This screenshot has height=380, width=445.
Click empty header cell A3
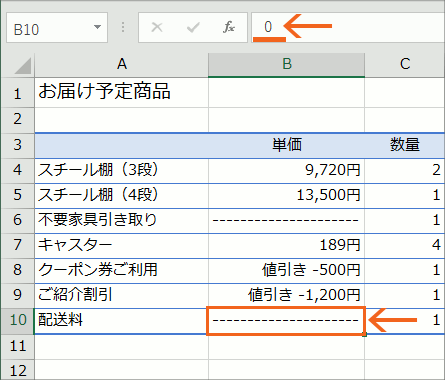click(x=122, y=145)
